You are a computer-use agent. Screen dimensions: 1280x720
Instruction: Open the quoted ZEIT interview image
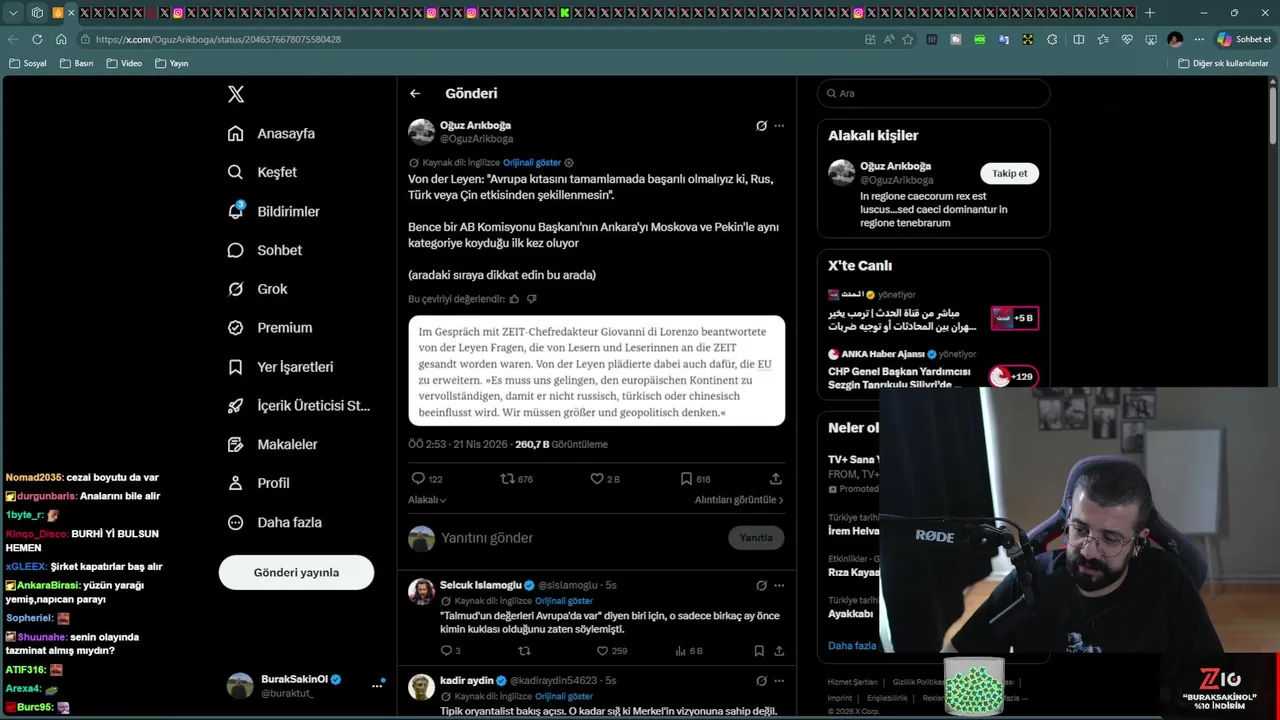point(596,371)
